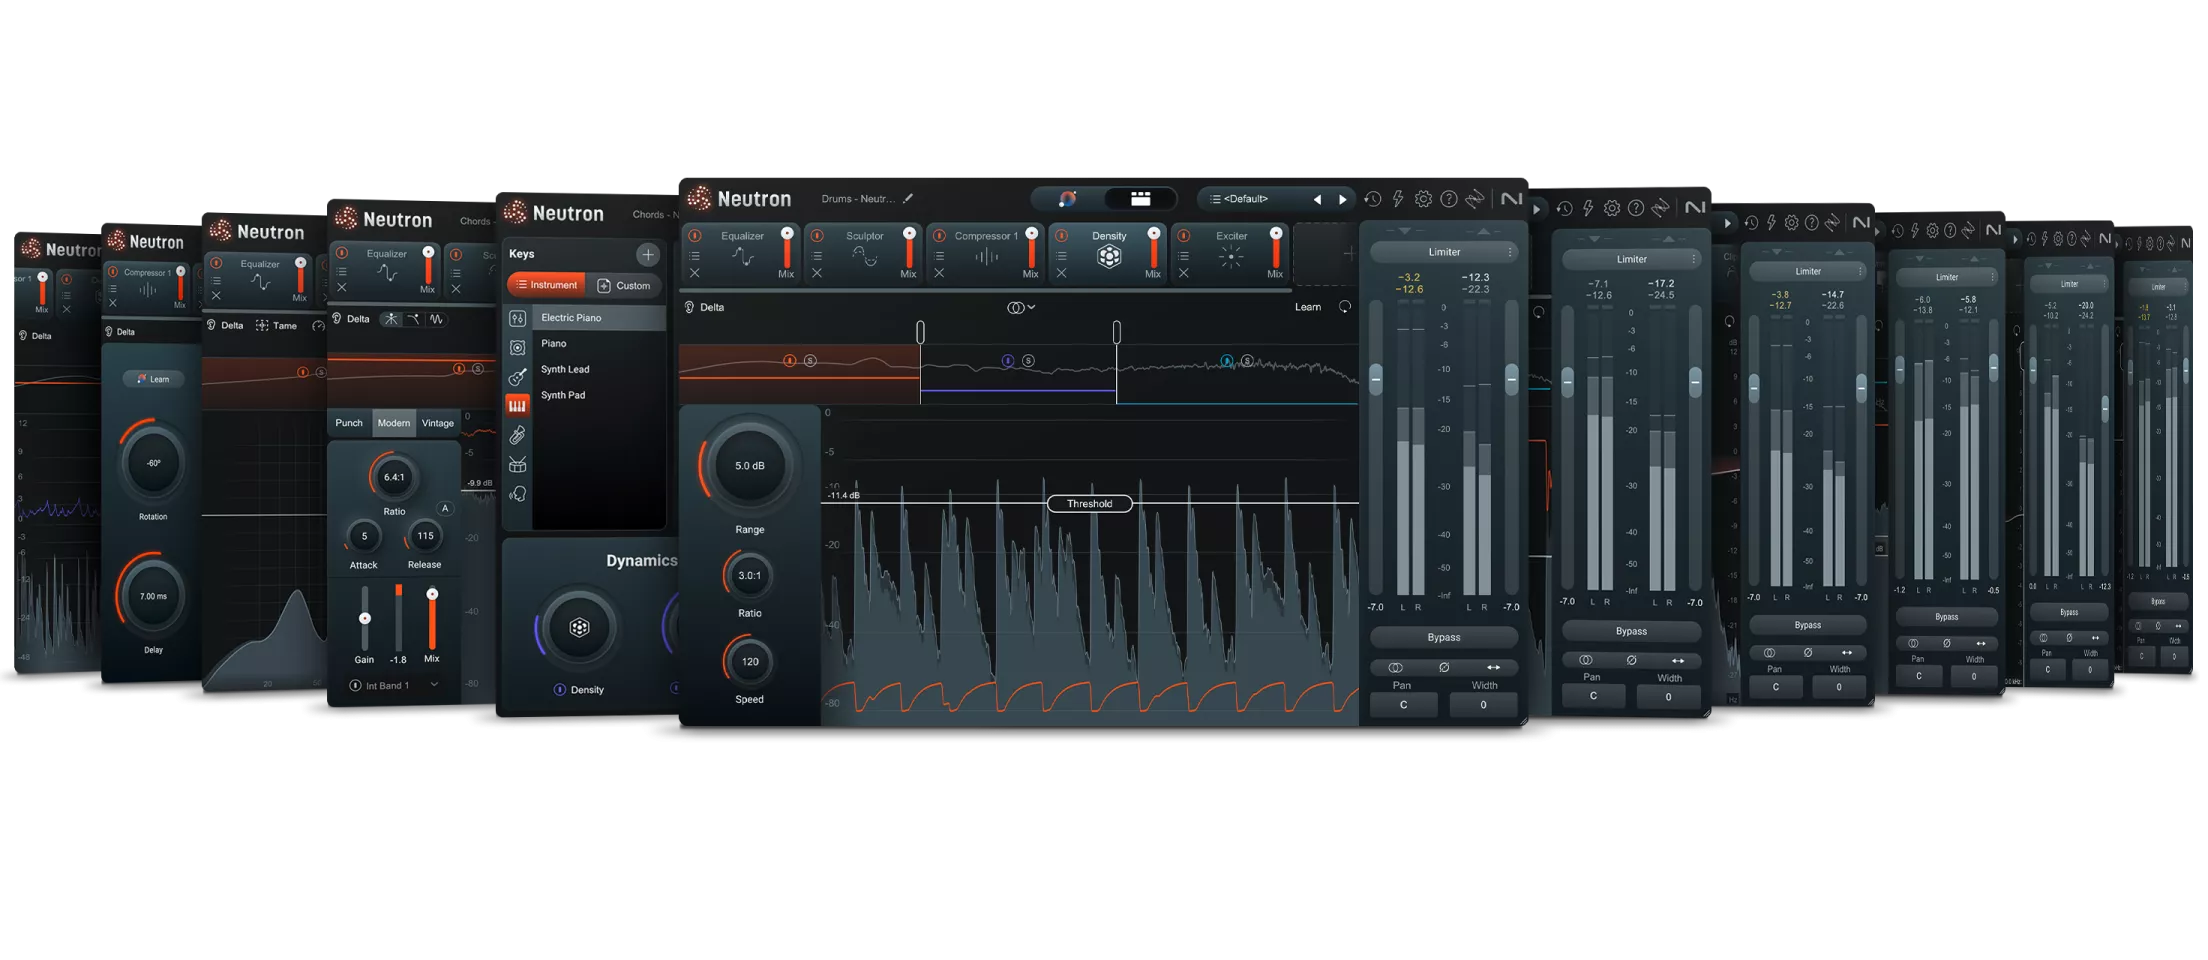Image resolution: width=2208 pixels, height=960 pixels.
Task: Select the Vocal head category icon
Action: [x=517, y=494]
